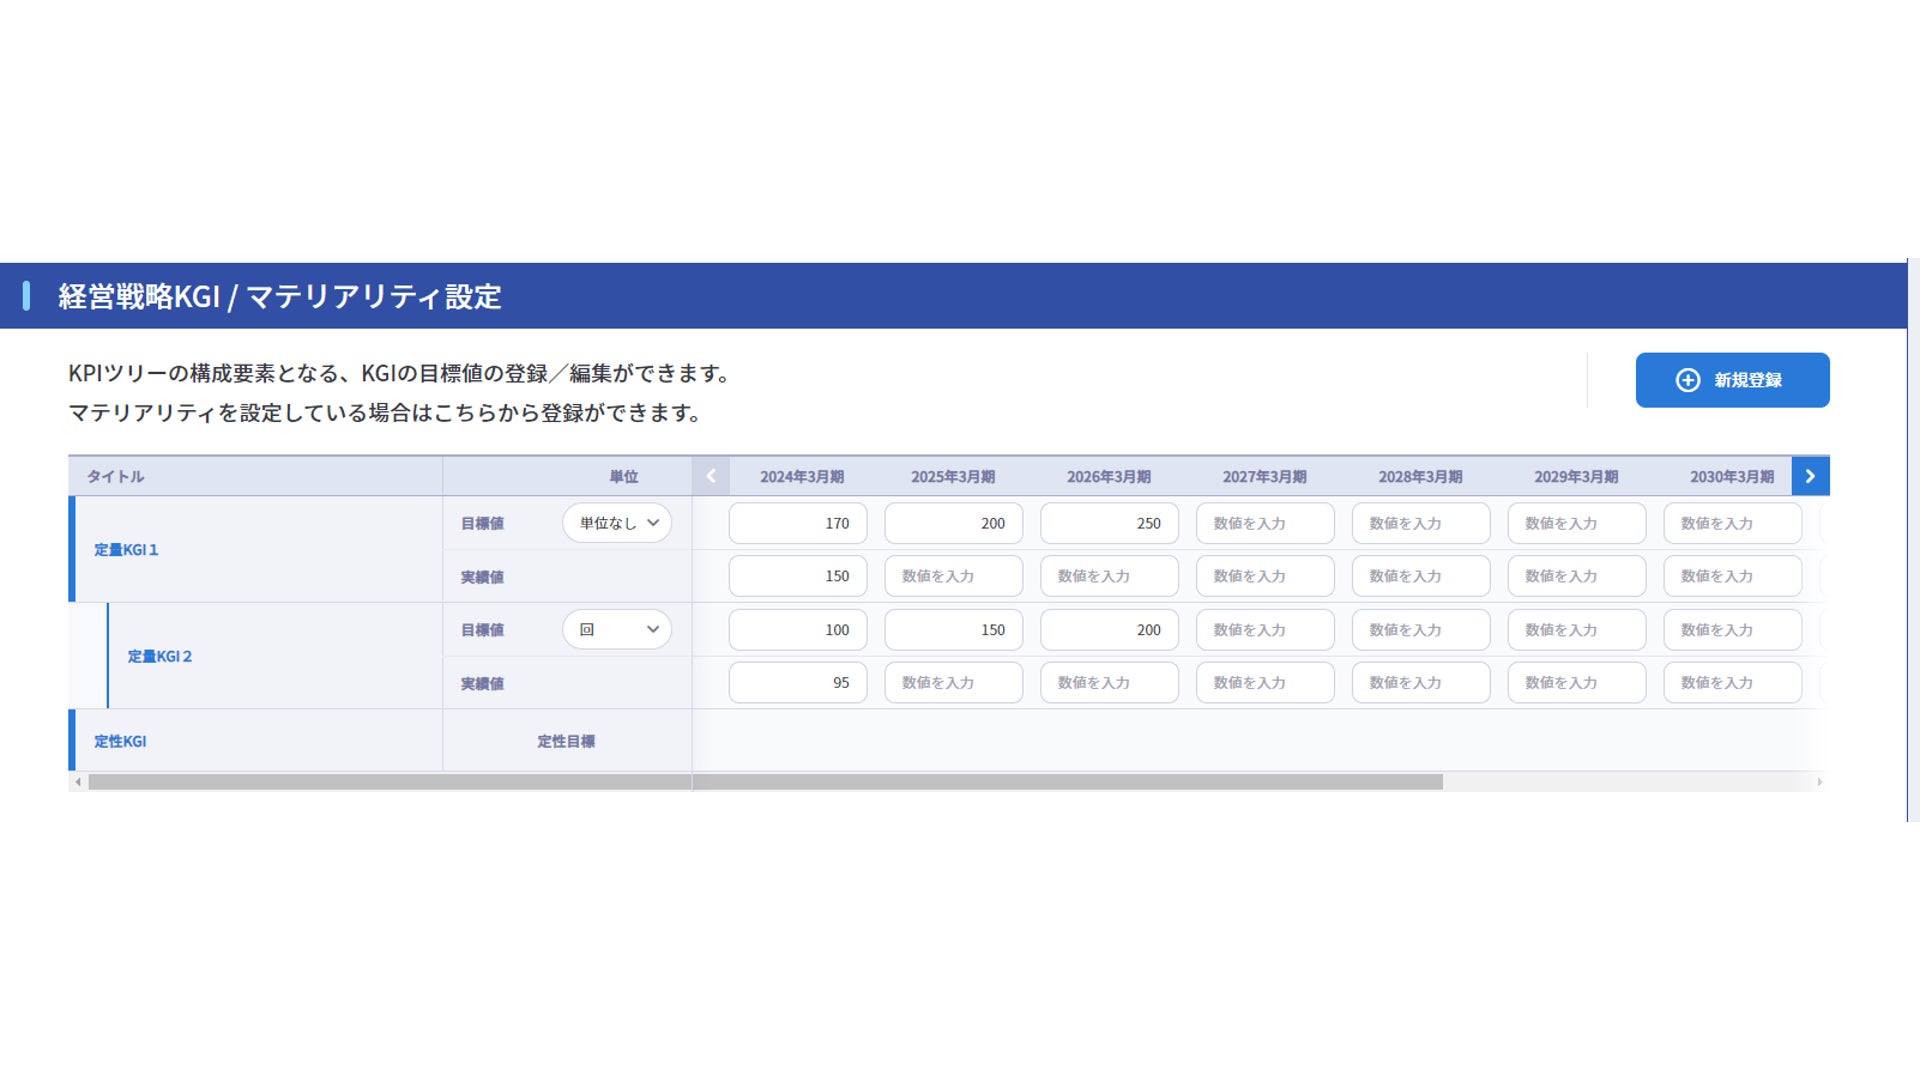Click the 定量KGI 2 actual value field showing 95
Image resolution: width=1920 pixels, height=1080 pixels.
(x=797, y=683)
